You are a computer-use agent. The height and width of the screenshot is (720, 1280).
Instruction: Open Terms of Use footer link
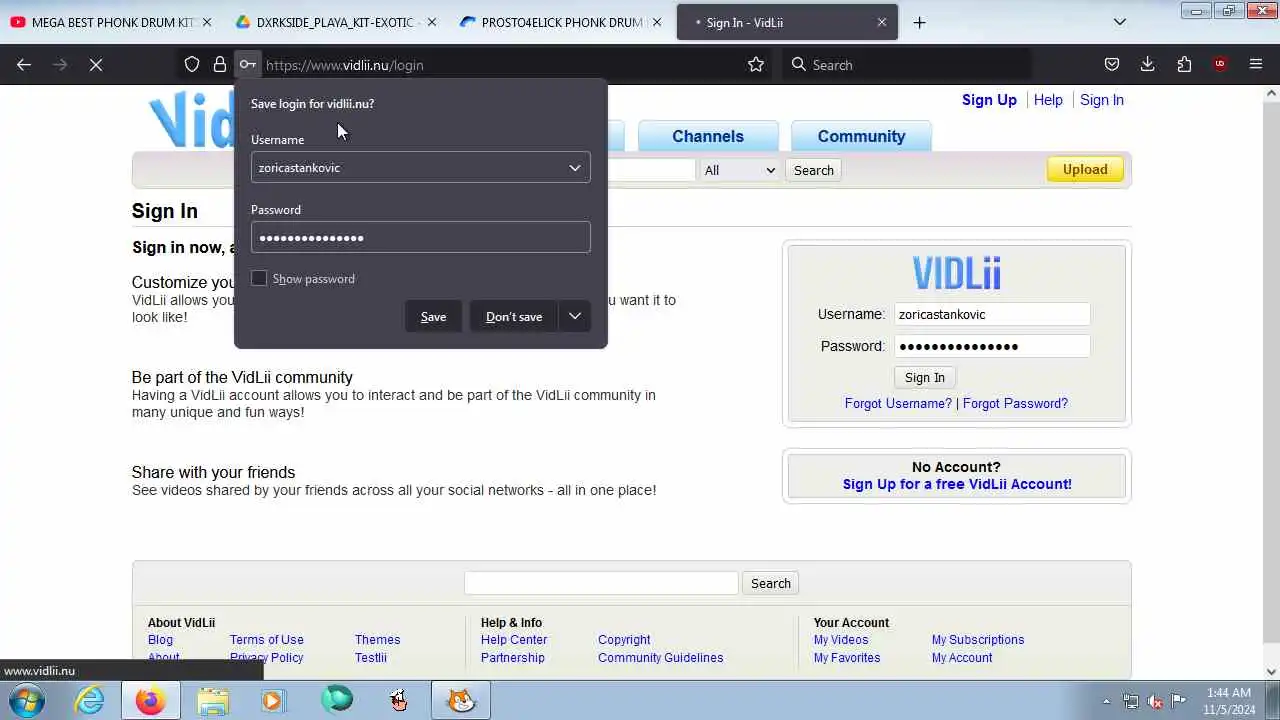(267, 640)
